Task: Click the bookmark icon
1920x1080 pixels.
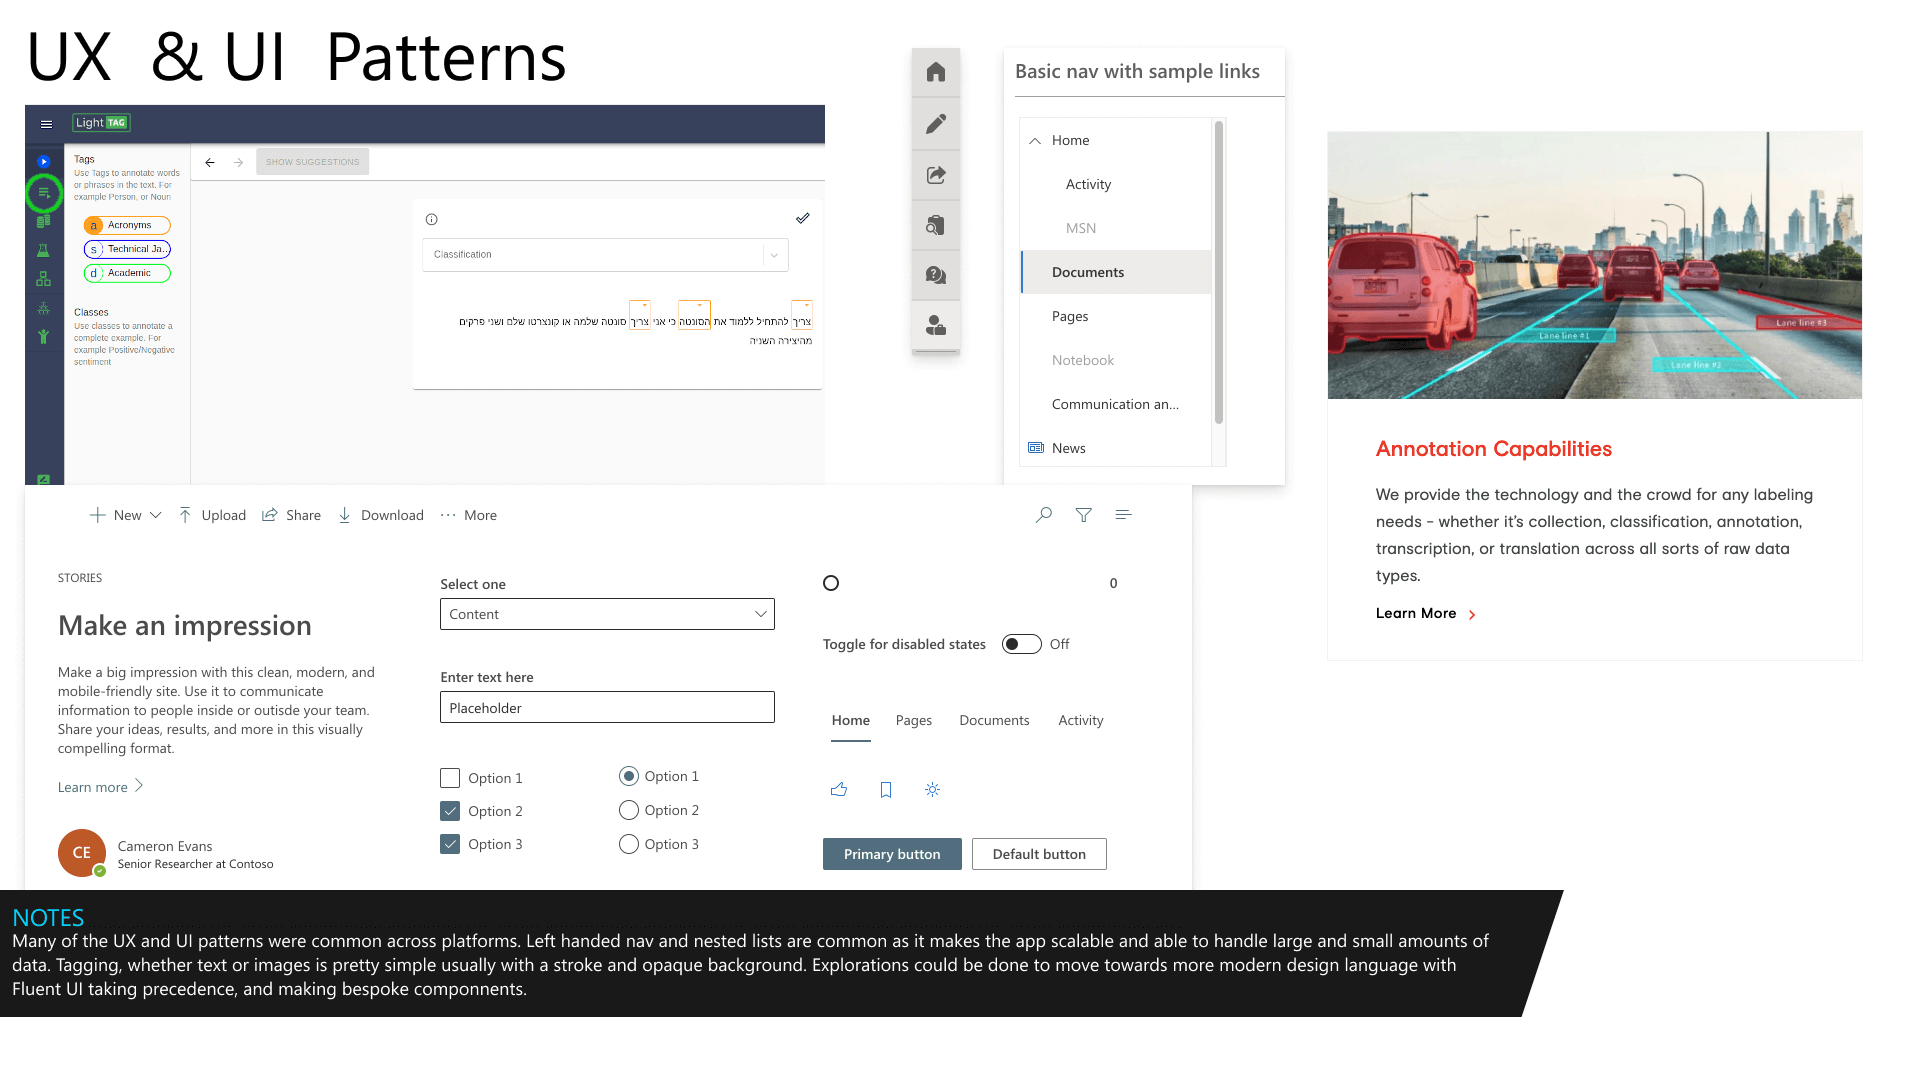Action: [x=886, y=790]
